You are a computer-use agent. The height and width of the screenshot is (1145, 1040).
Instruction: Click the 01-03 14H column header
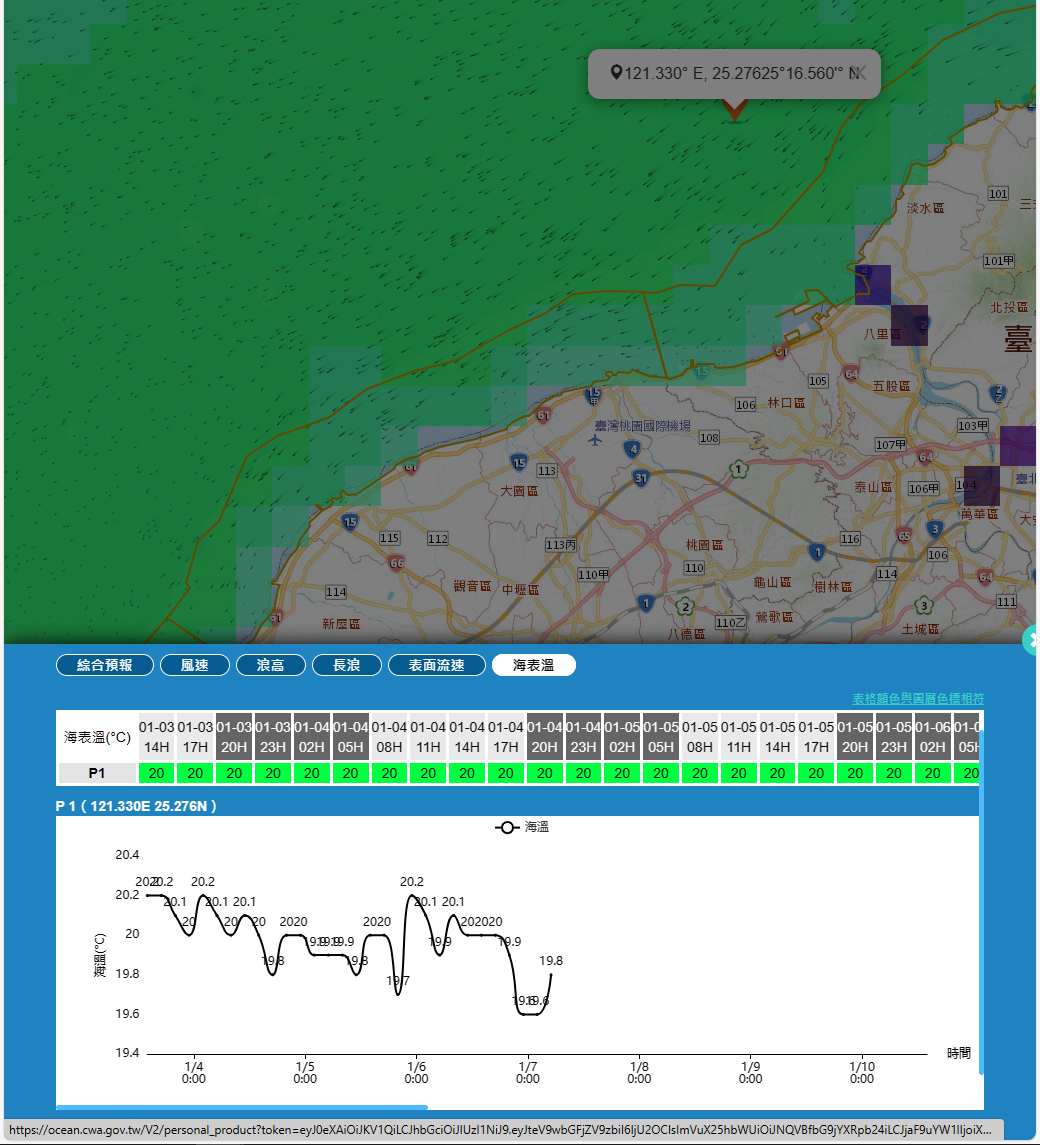pyautogui.click(x=156, y=736)
